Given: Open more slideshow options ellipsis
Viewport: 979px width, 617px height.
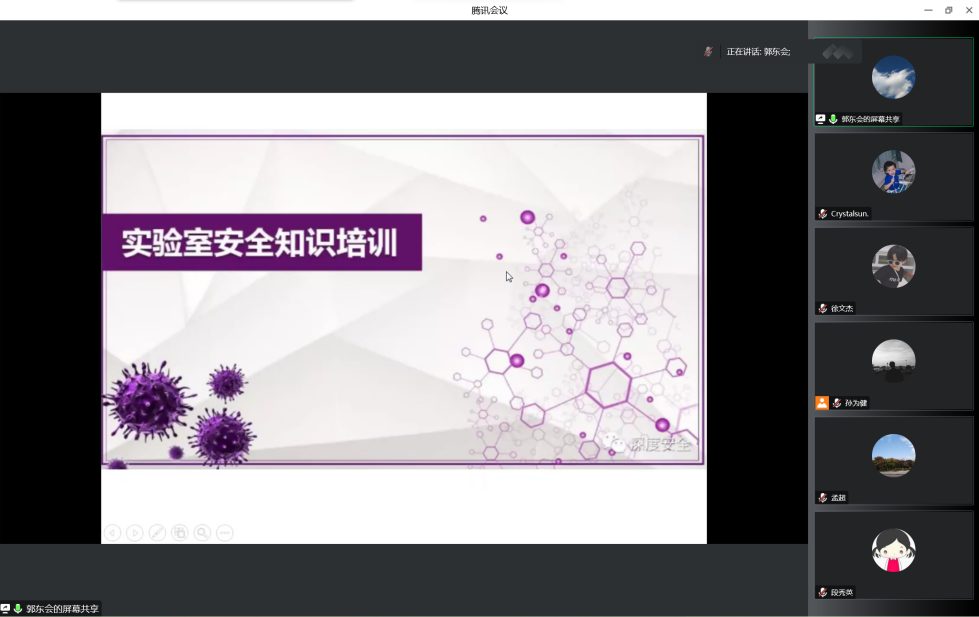Looking at the screenshot, I should (x=225, y=533).
